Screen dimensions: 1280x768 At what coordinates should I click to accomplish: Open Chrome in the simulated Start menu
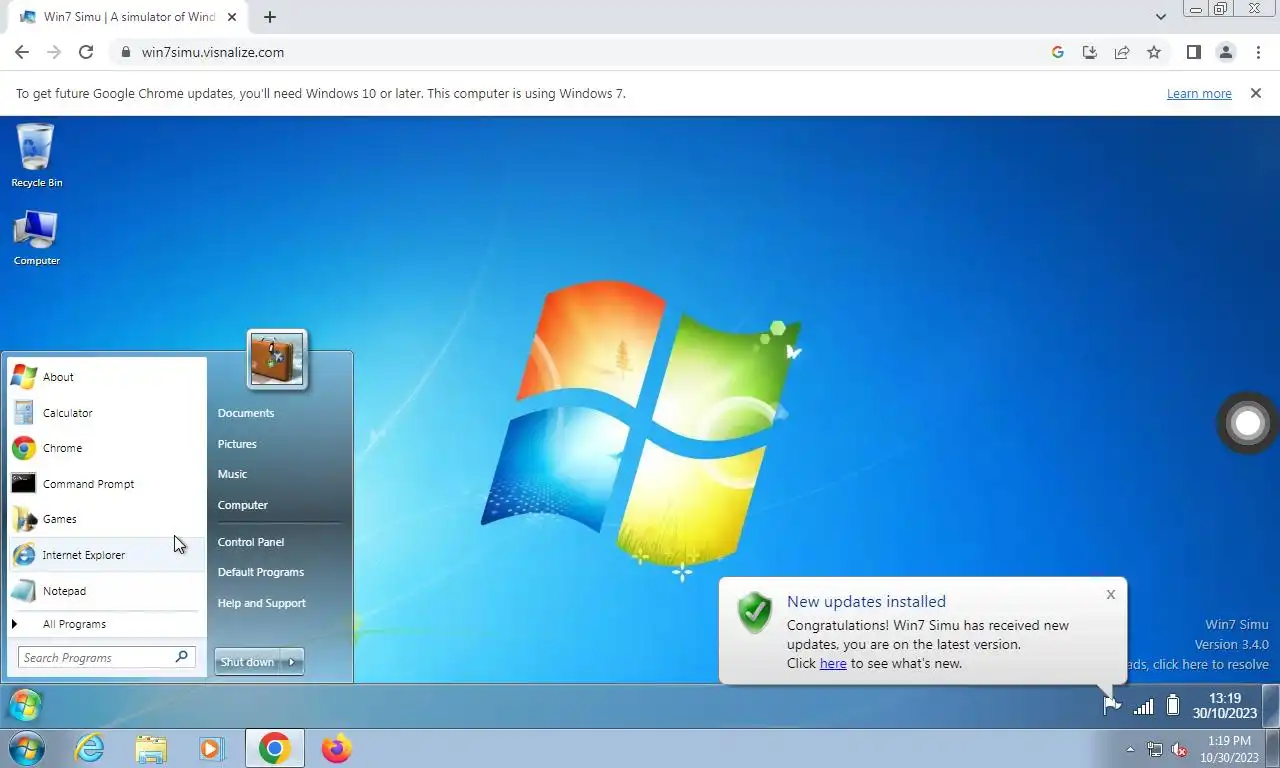pyautogui.click(x=107, y=448)
